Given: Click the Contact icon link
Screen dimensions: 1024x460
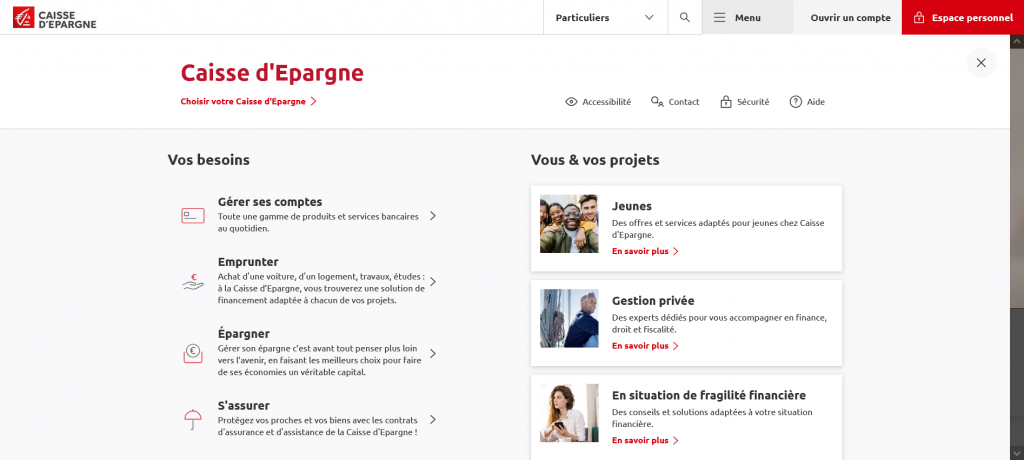Looking at the screenshot, I should (x=675, y=102).
